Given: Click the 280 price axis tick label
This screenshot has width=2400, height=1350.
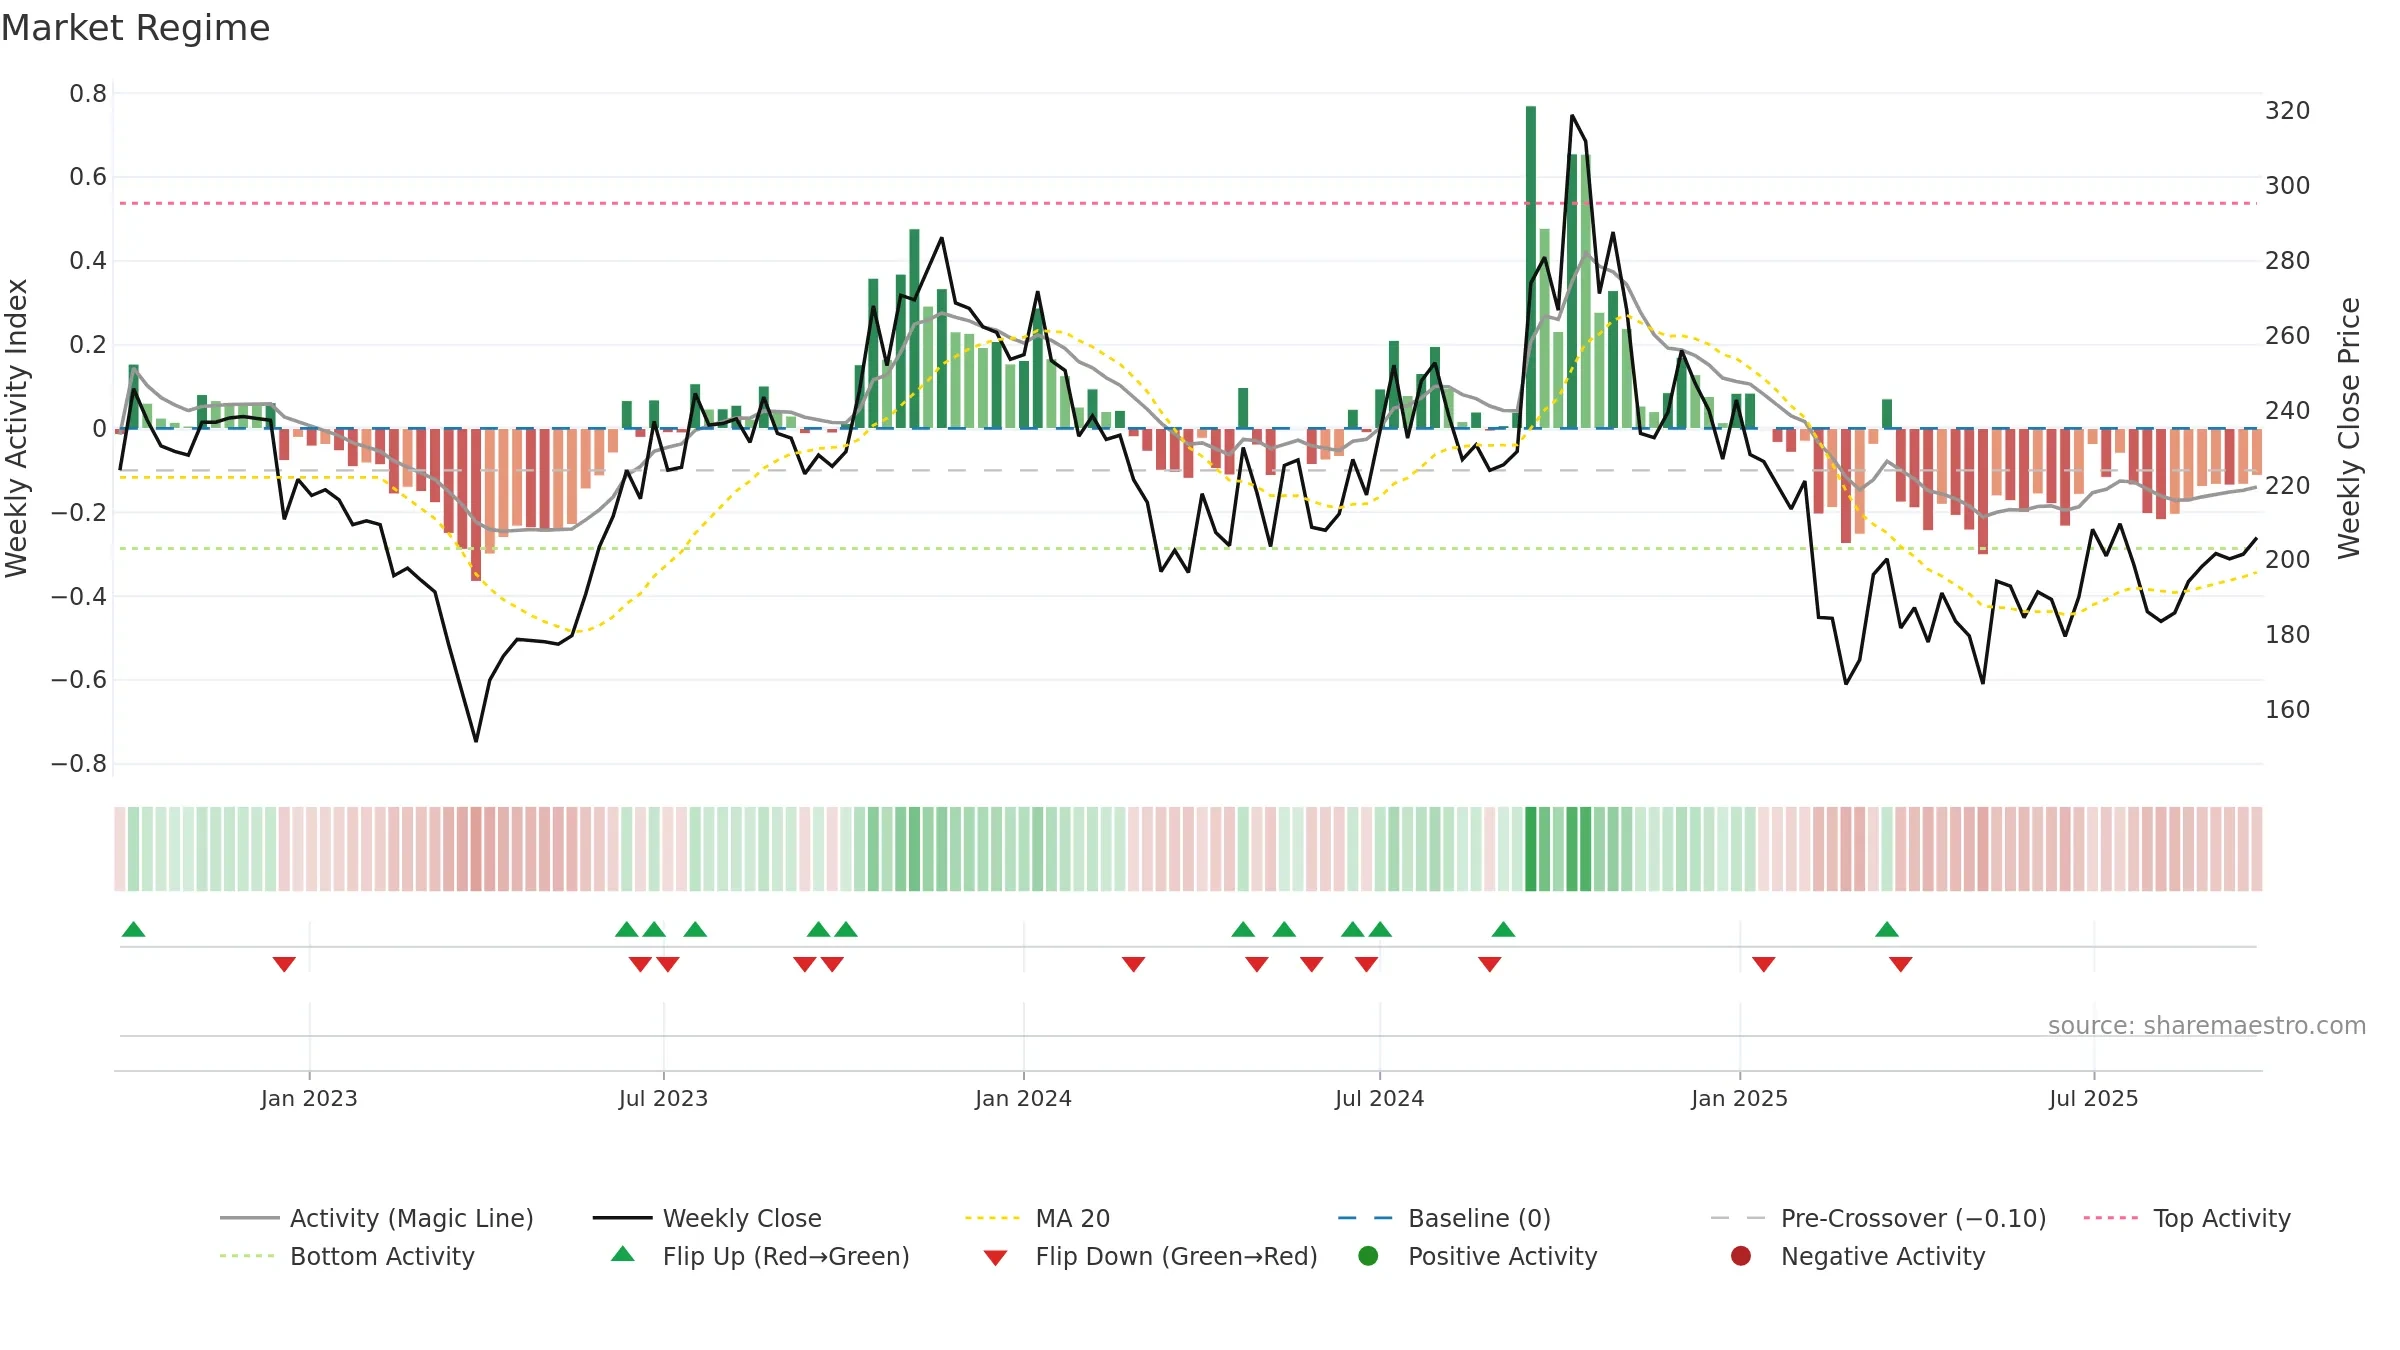Looking at the screenshot, I should pos(2288,261).
